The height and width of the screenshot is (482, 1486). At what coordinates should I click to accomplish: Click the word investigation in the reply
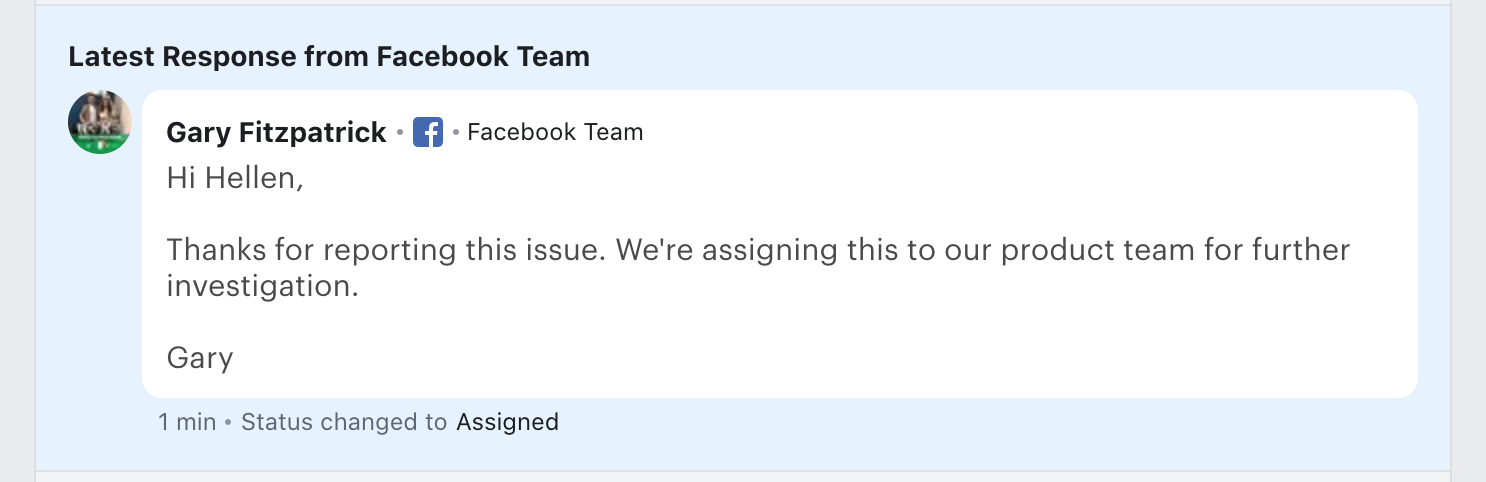261,287
